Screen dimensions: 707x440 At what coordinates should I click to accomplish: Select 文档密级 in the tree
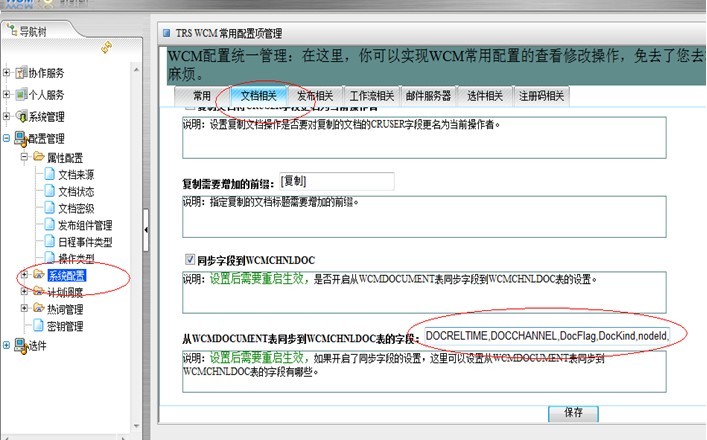point(76,208)
